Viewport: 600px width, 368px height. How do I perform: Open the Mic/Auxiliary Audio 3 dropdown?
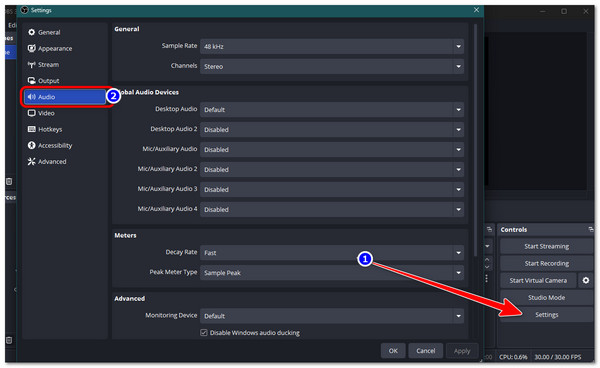[x=332, y=189]
